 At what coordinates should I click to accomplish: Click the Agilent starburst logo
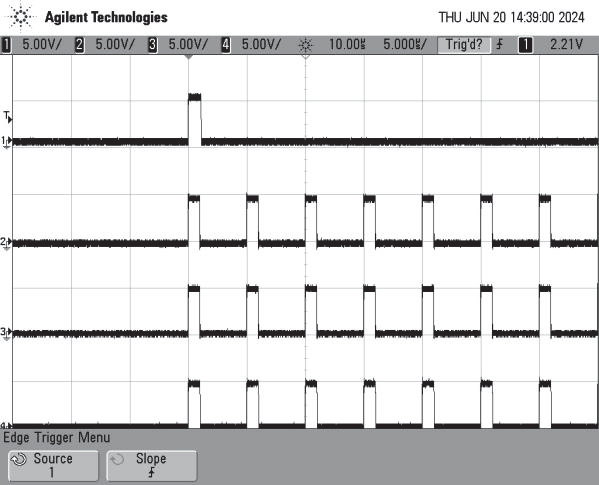(21, 17)
